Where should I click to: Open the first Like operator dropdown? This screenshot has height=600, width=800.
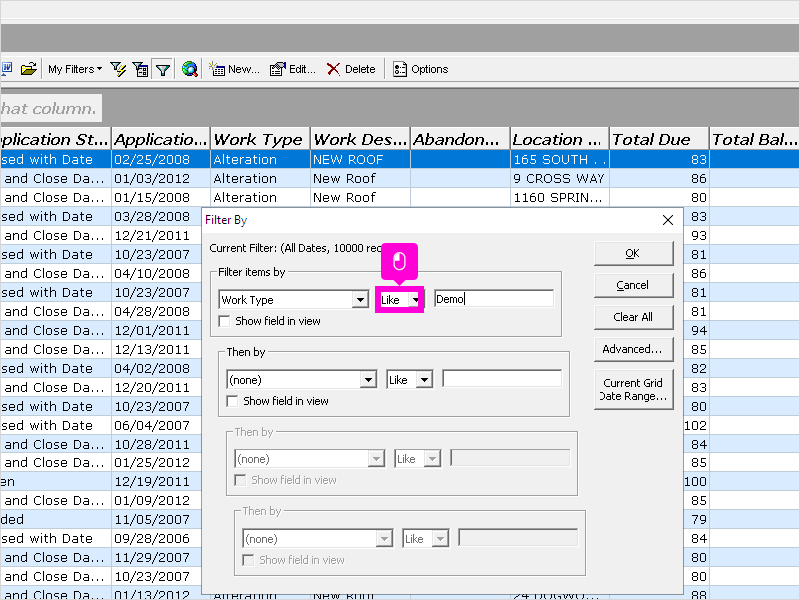click(x=416, y=299)
